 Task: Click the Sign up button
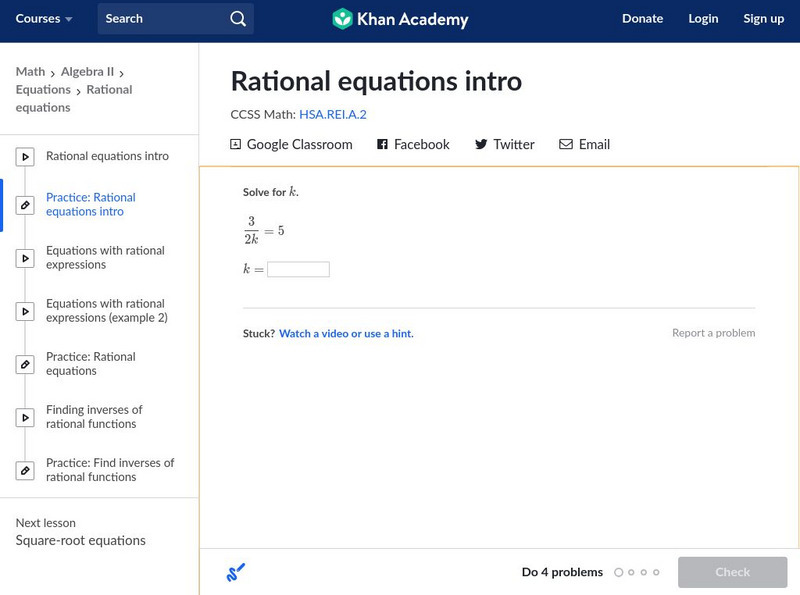point(763,18)
